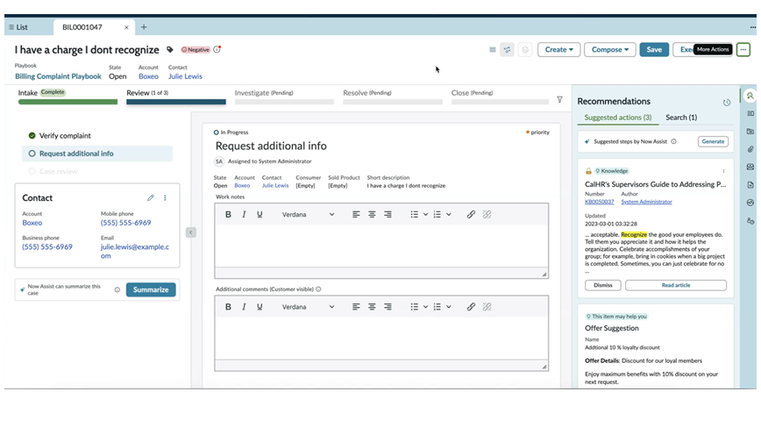Insert a numbered list in Work notes
The height and width of the screenshot is (421, 761).
[437, 214]
